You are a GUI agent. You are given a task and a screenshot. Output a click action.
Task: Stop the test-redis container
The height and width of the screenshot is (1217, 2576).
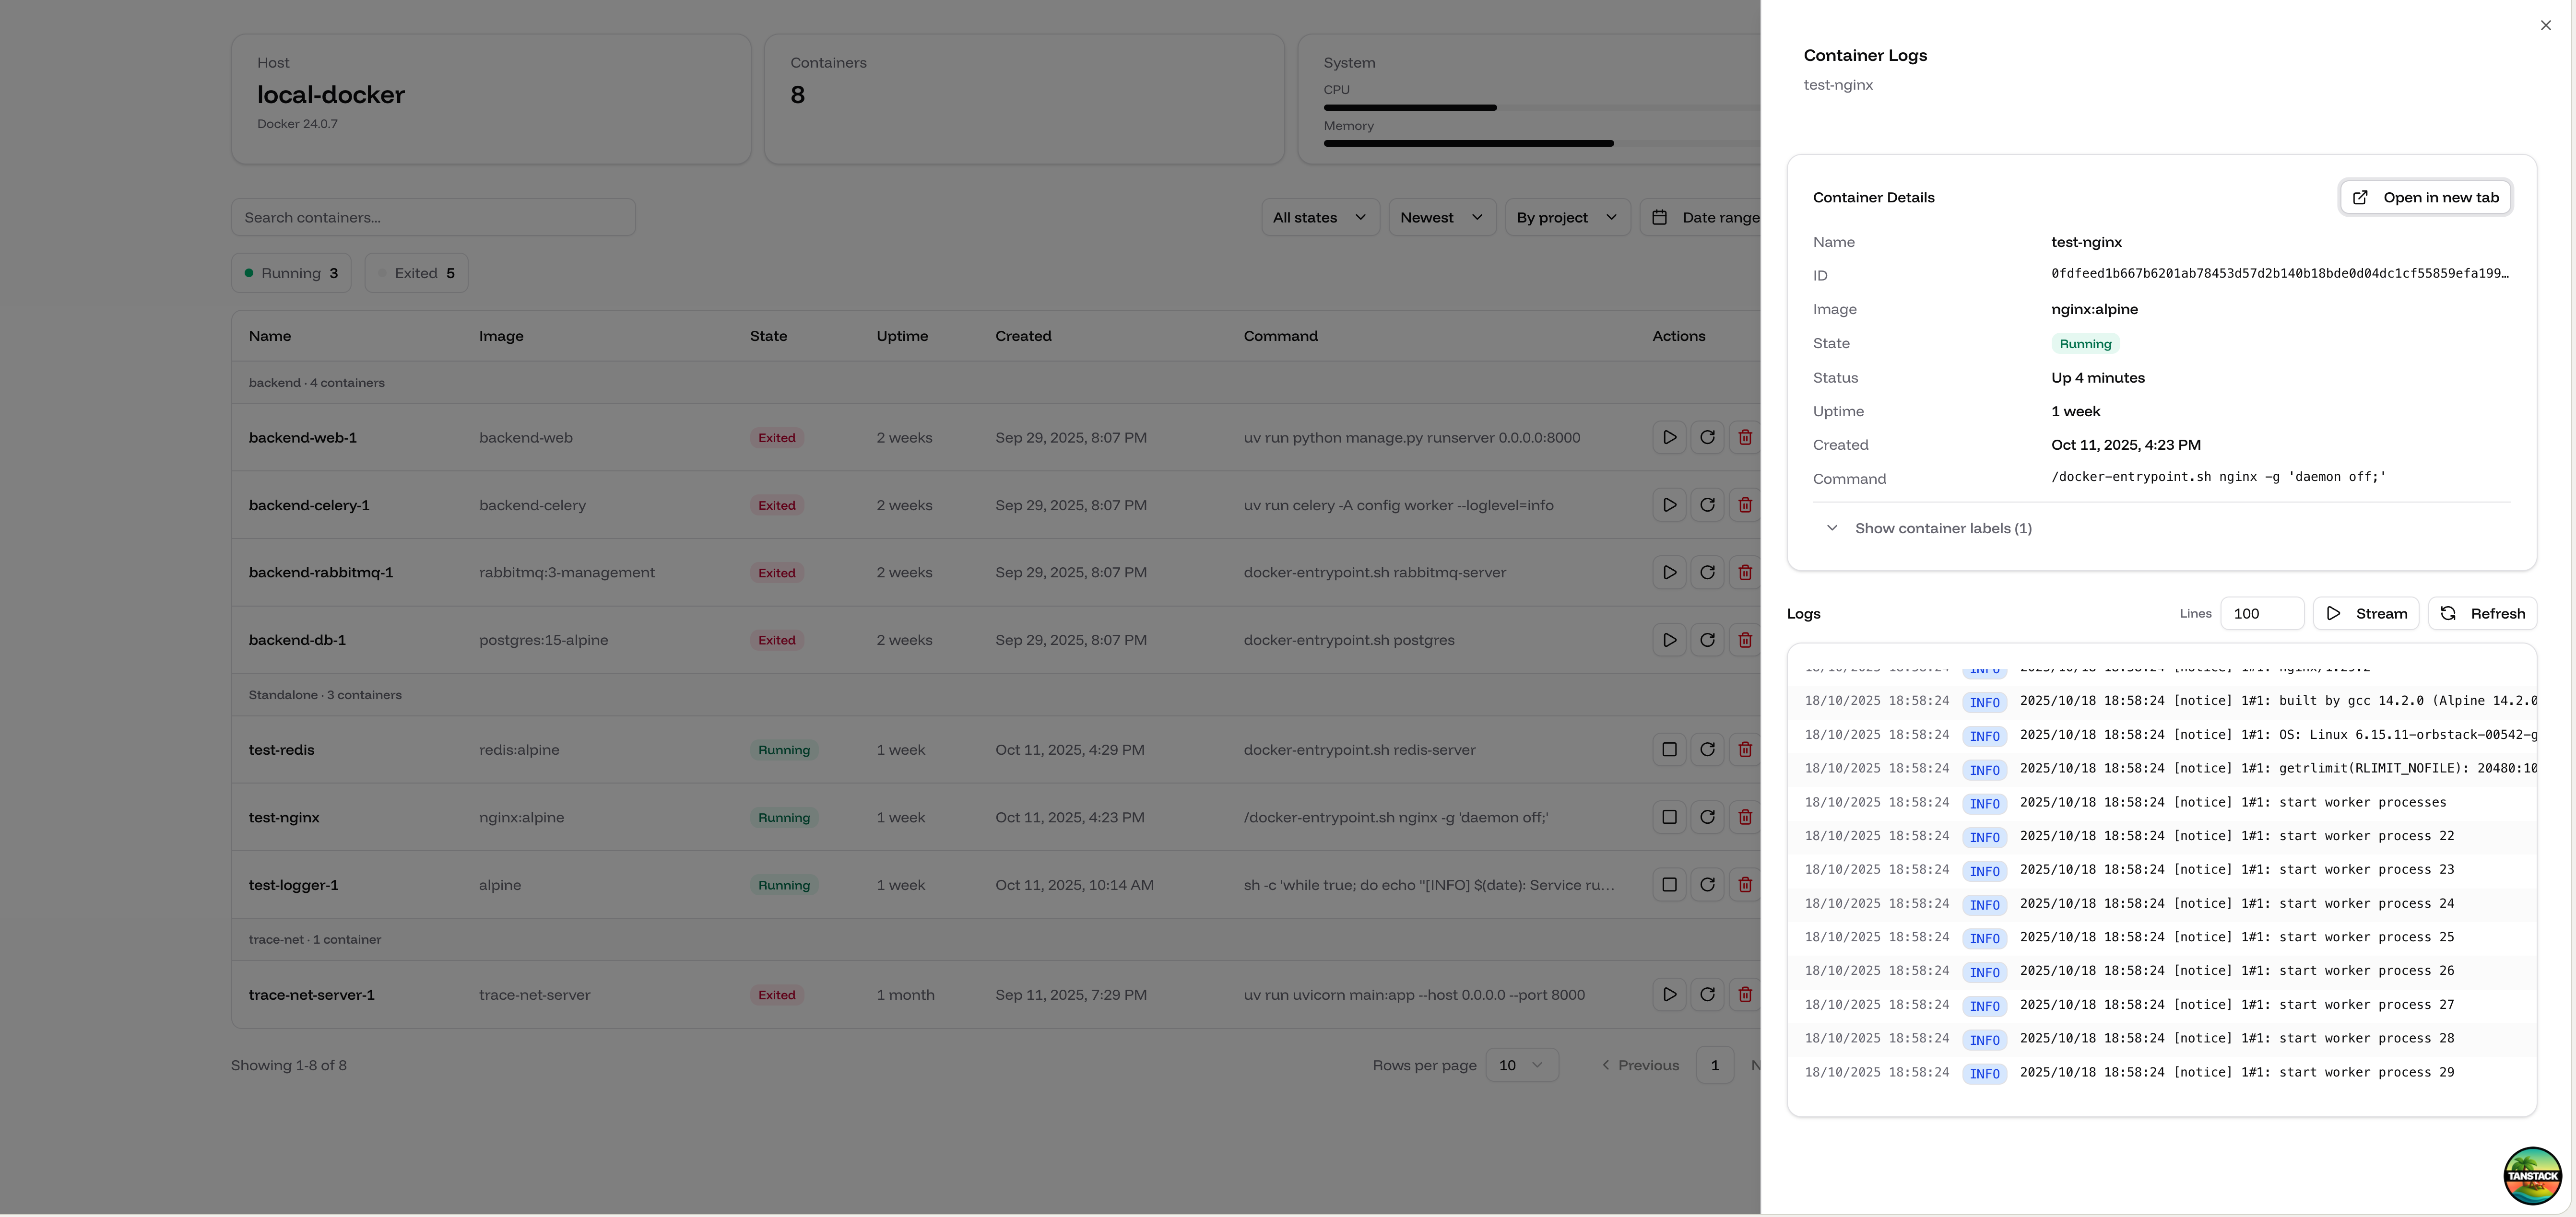pos(1668,749)
